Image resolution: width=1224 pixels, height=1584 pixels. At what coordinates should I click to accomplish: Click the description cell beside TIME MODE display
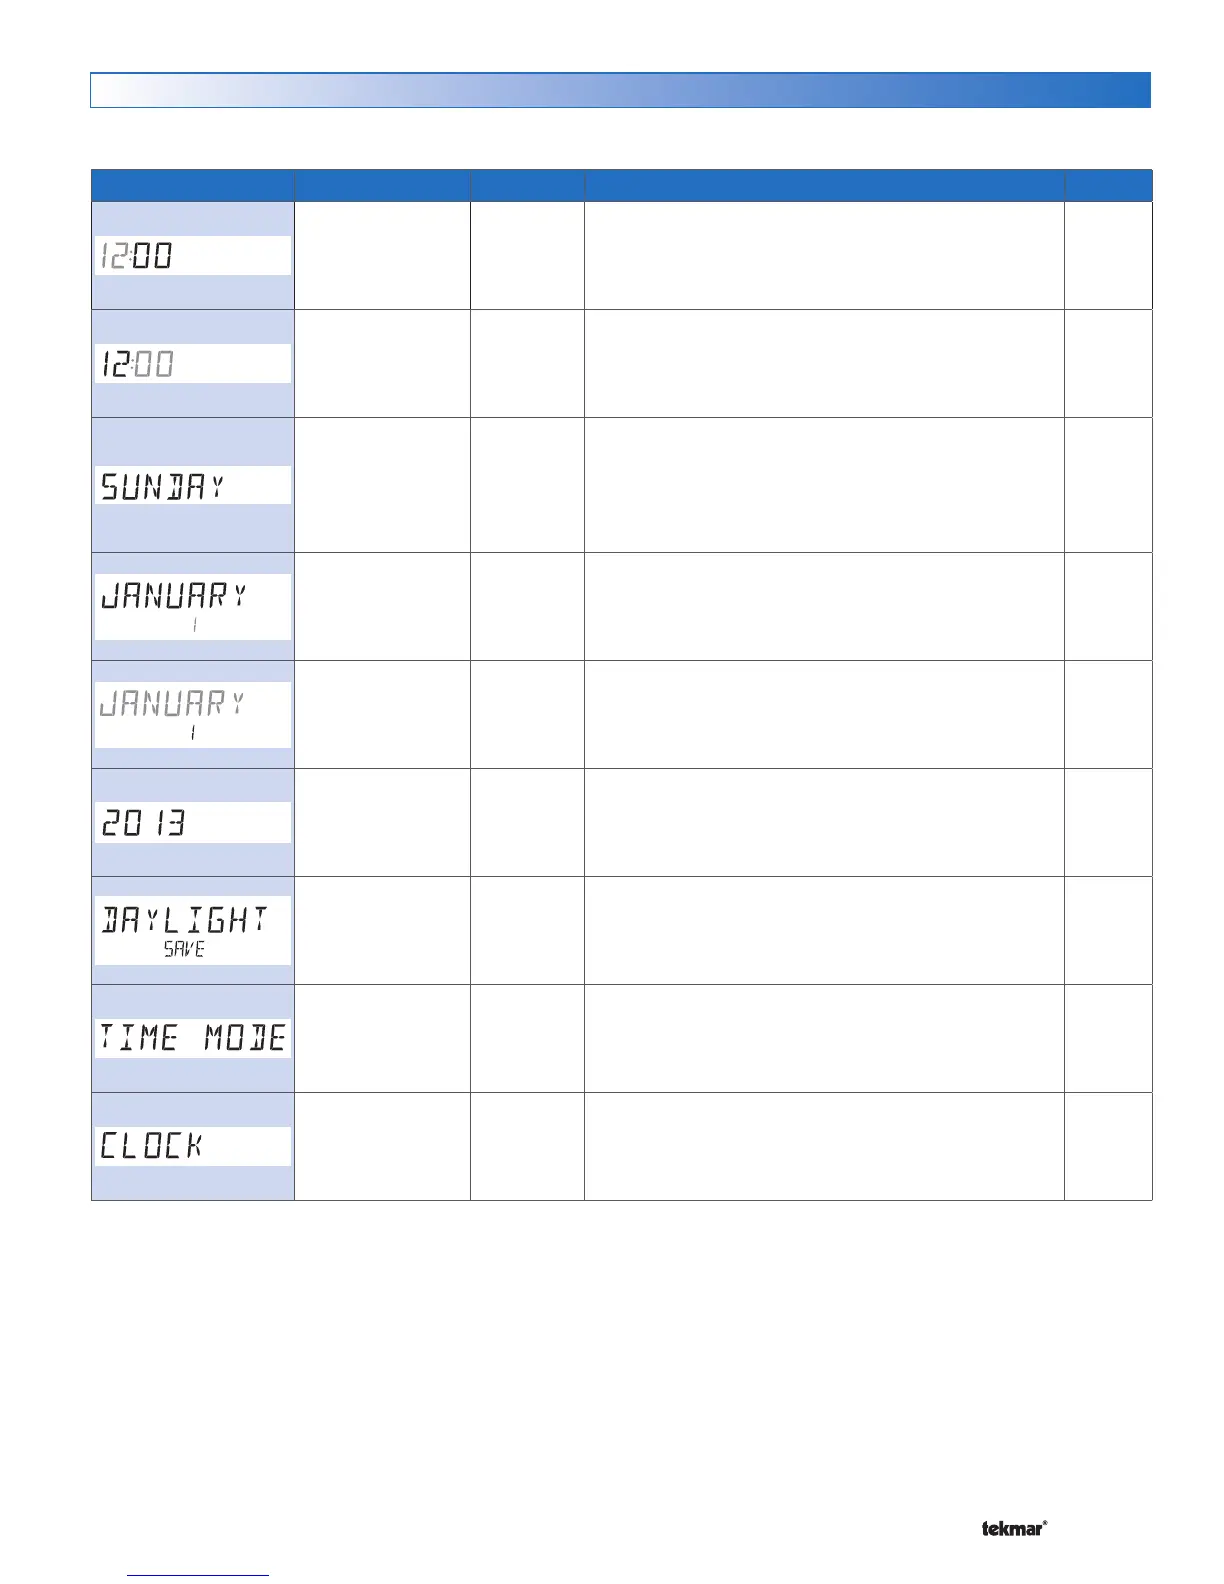(824, 1038)
